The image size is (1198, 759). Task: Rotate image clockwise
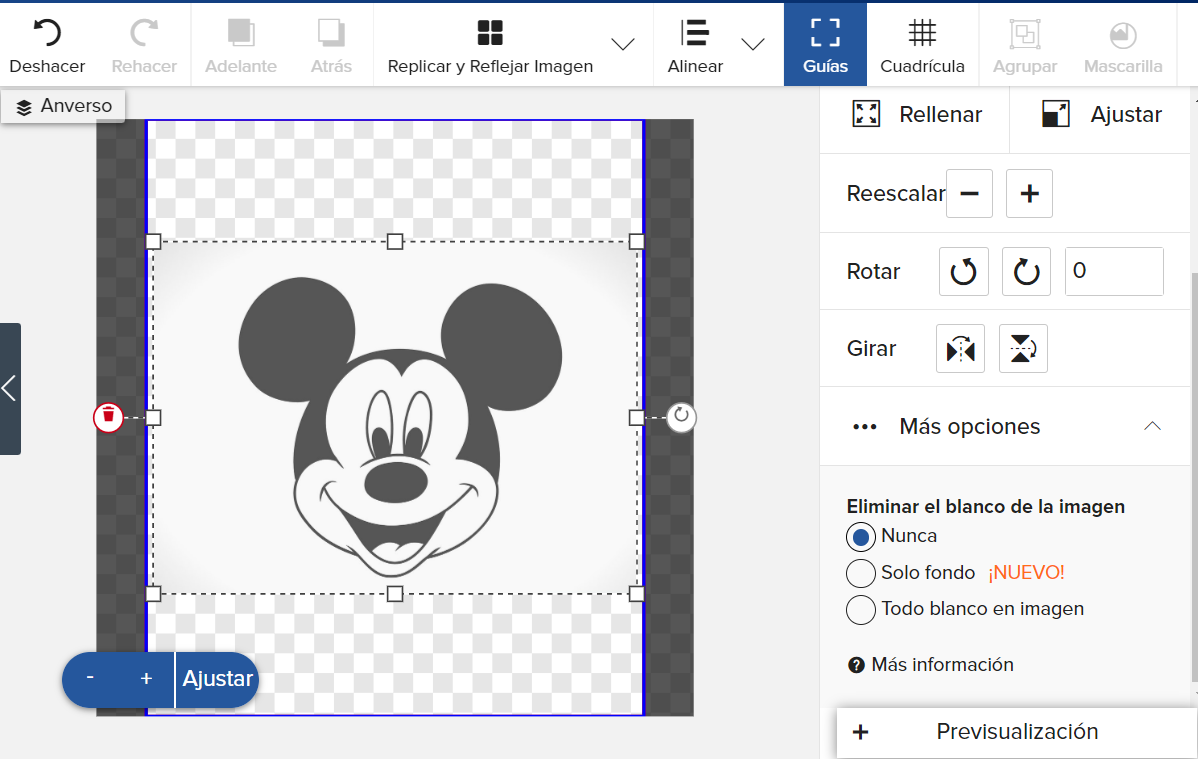(x=1026, y=271)
